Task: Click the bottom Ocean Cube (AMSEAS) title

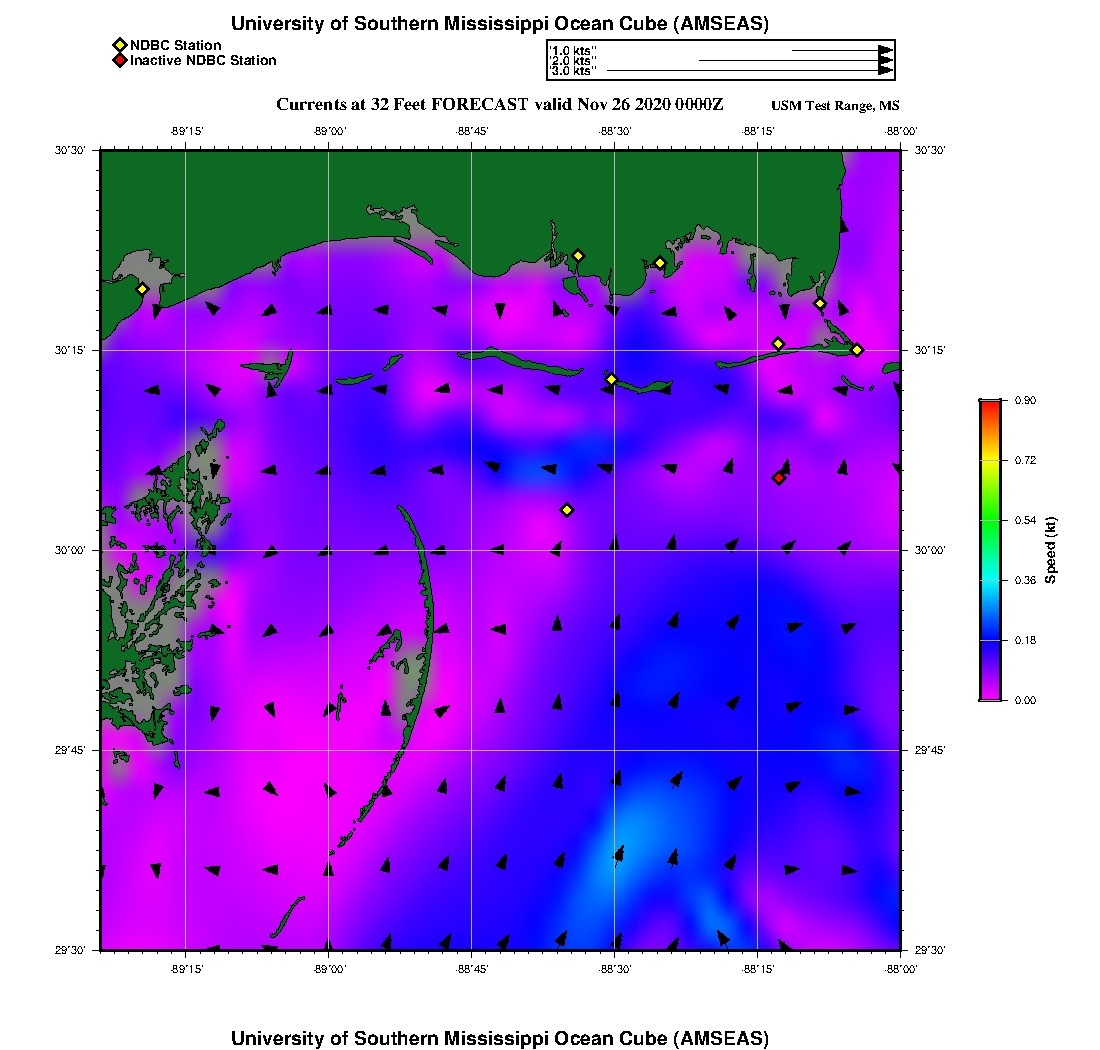Action: click(500, 1037)
